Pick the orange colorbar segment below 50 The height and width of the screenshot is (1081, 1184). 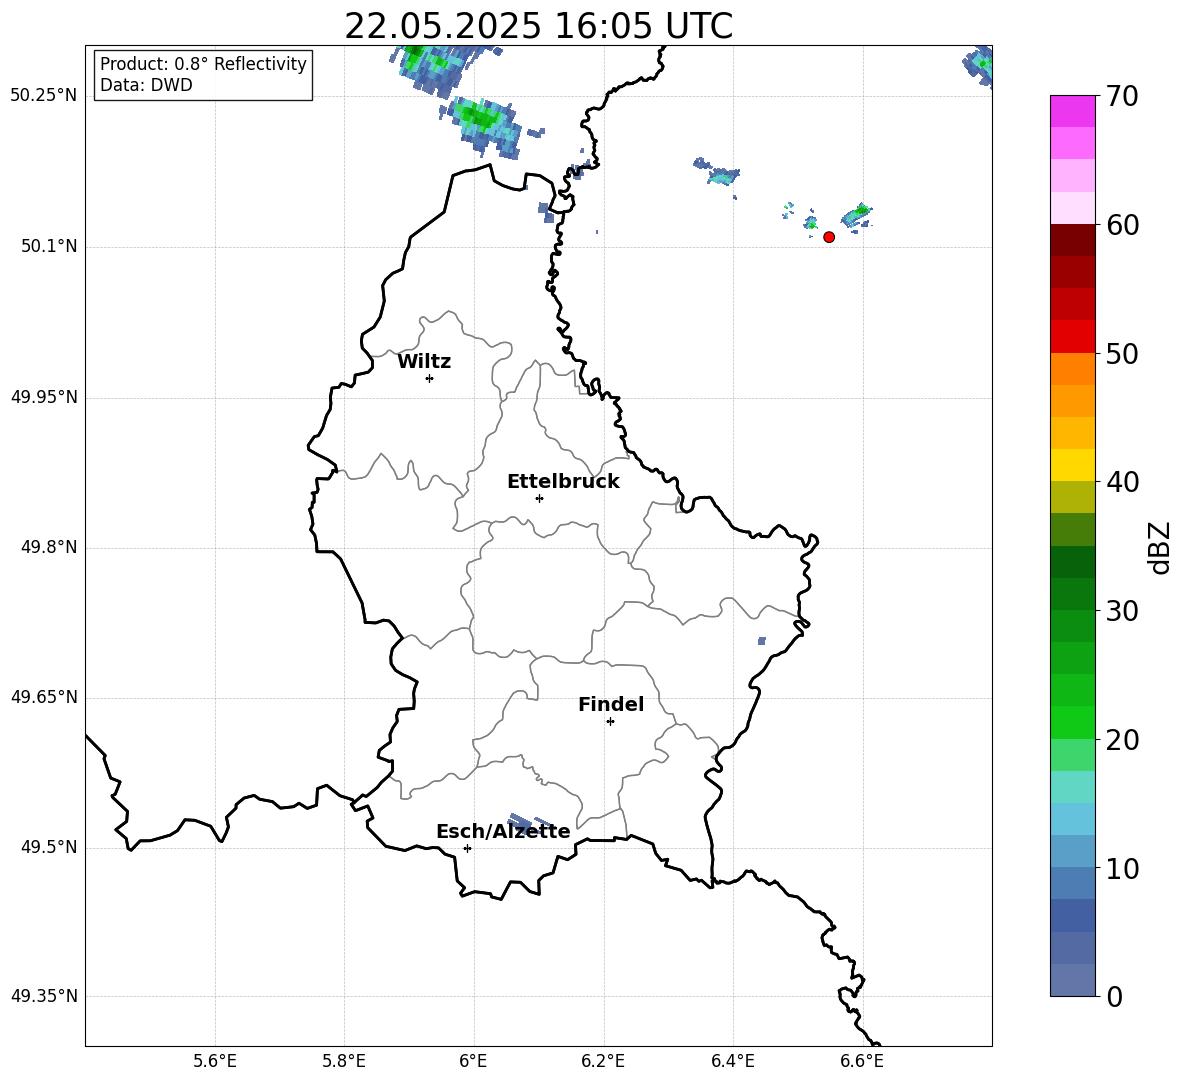click(x=1073, y=369)
